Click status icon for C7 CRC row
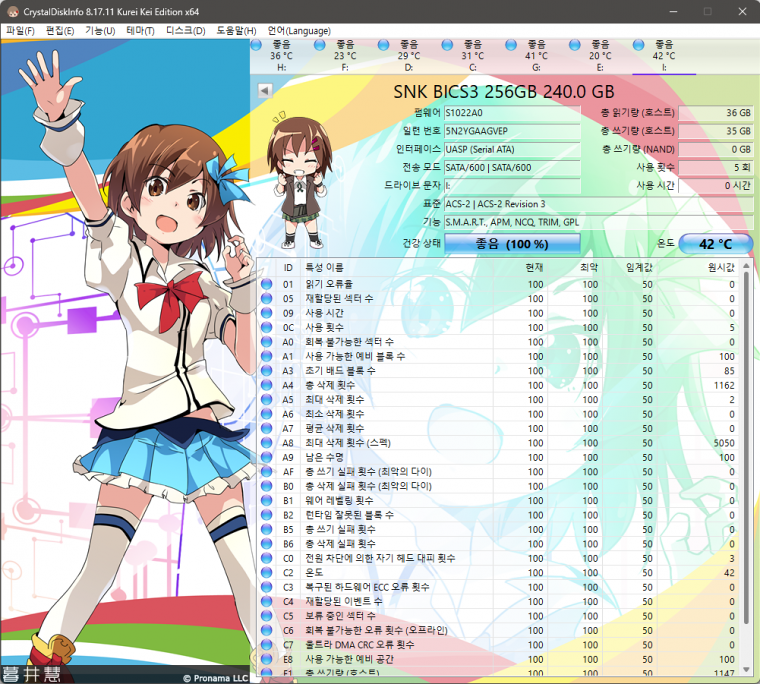This screenshot has height=684, width=760. (267, 645)
